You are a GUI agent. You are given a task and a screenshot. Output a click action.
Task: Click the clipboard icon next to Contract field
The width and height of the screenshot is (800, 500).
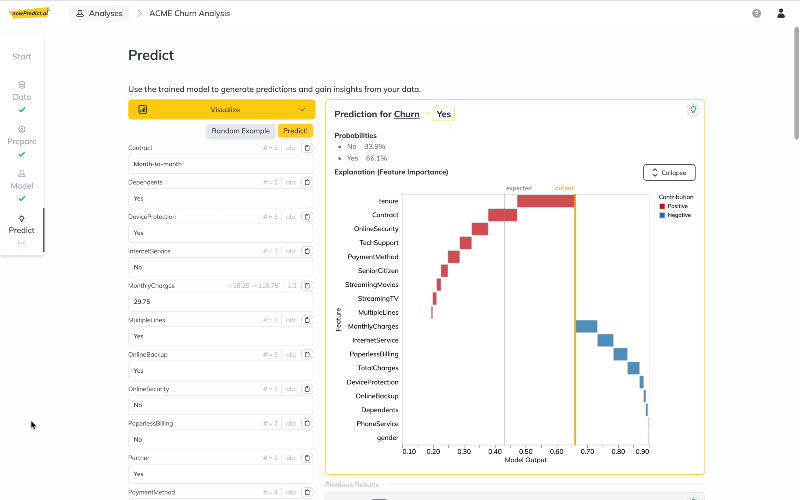(x=307, y=148)
